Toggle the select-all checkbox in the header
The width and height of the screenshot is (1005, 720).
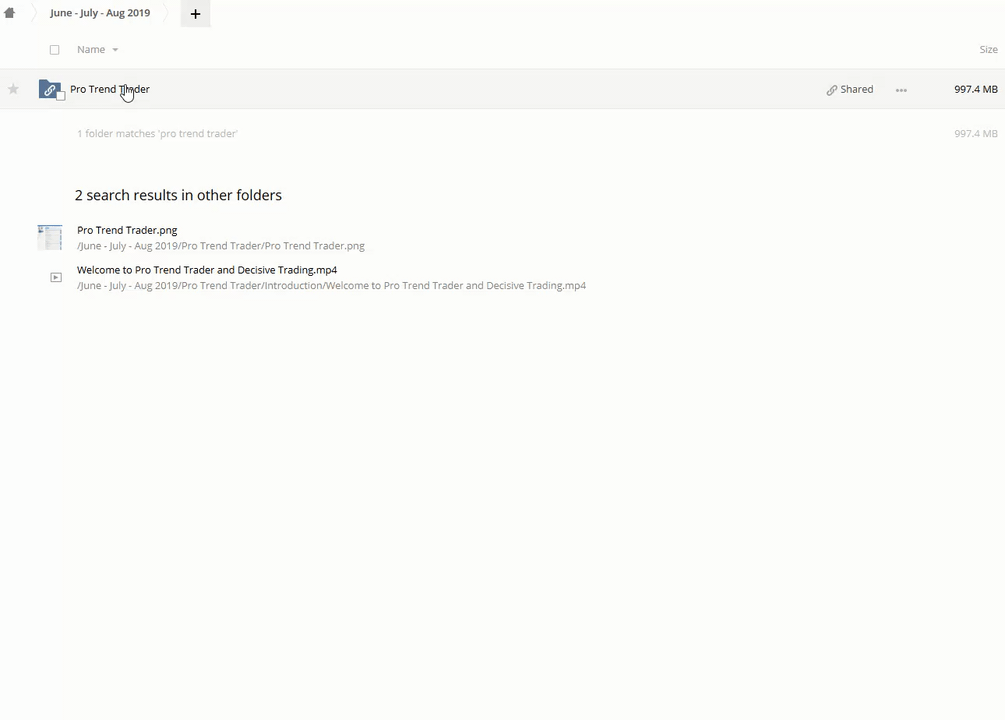[55, 49]
